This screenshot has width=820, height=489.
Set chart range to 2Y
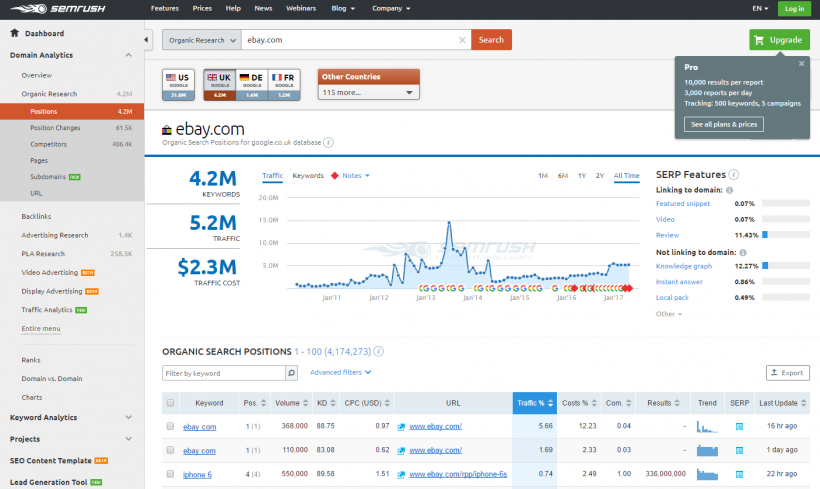tap(600, 176)
